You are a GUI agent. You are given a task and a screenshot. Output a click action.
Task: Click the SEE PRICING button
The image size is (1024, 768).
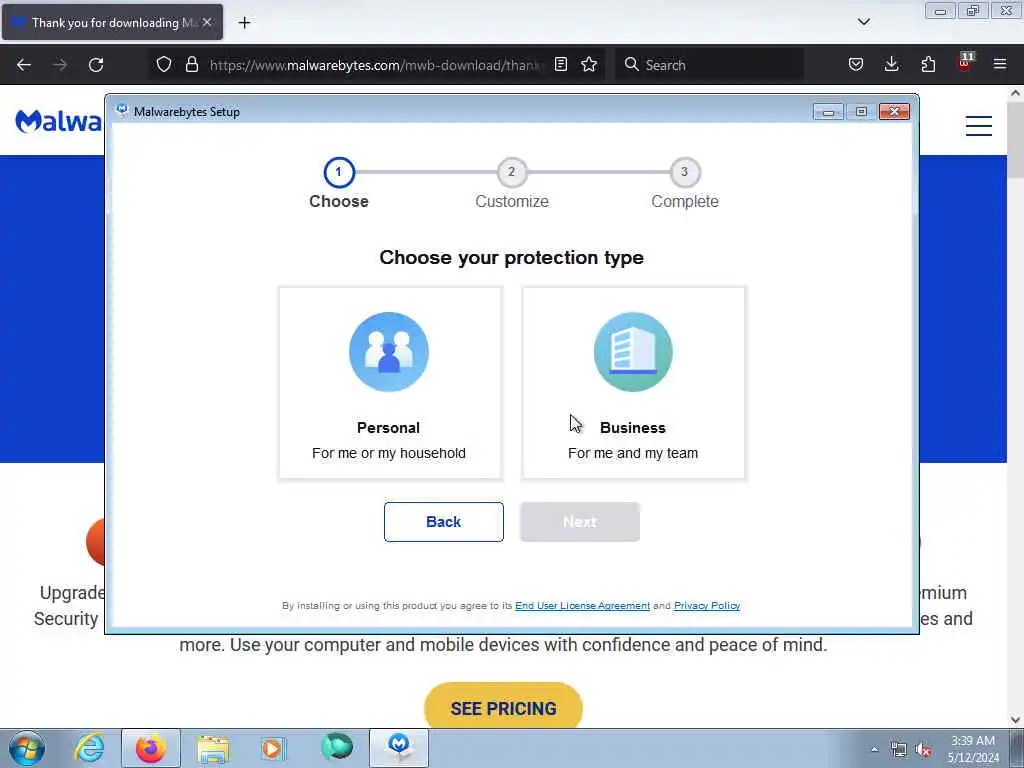(504, 707)
